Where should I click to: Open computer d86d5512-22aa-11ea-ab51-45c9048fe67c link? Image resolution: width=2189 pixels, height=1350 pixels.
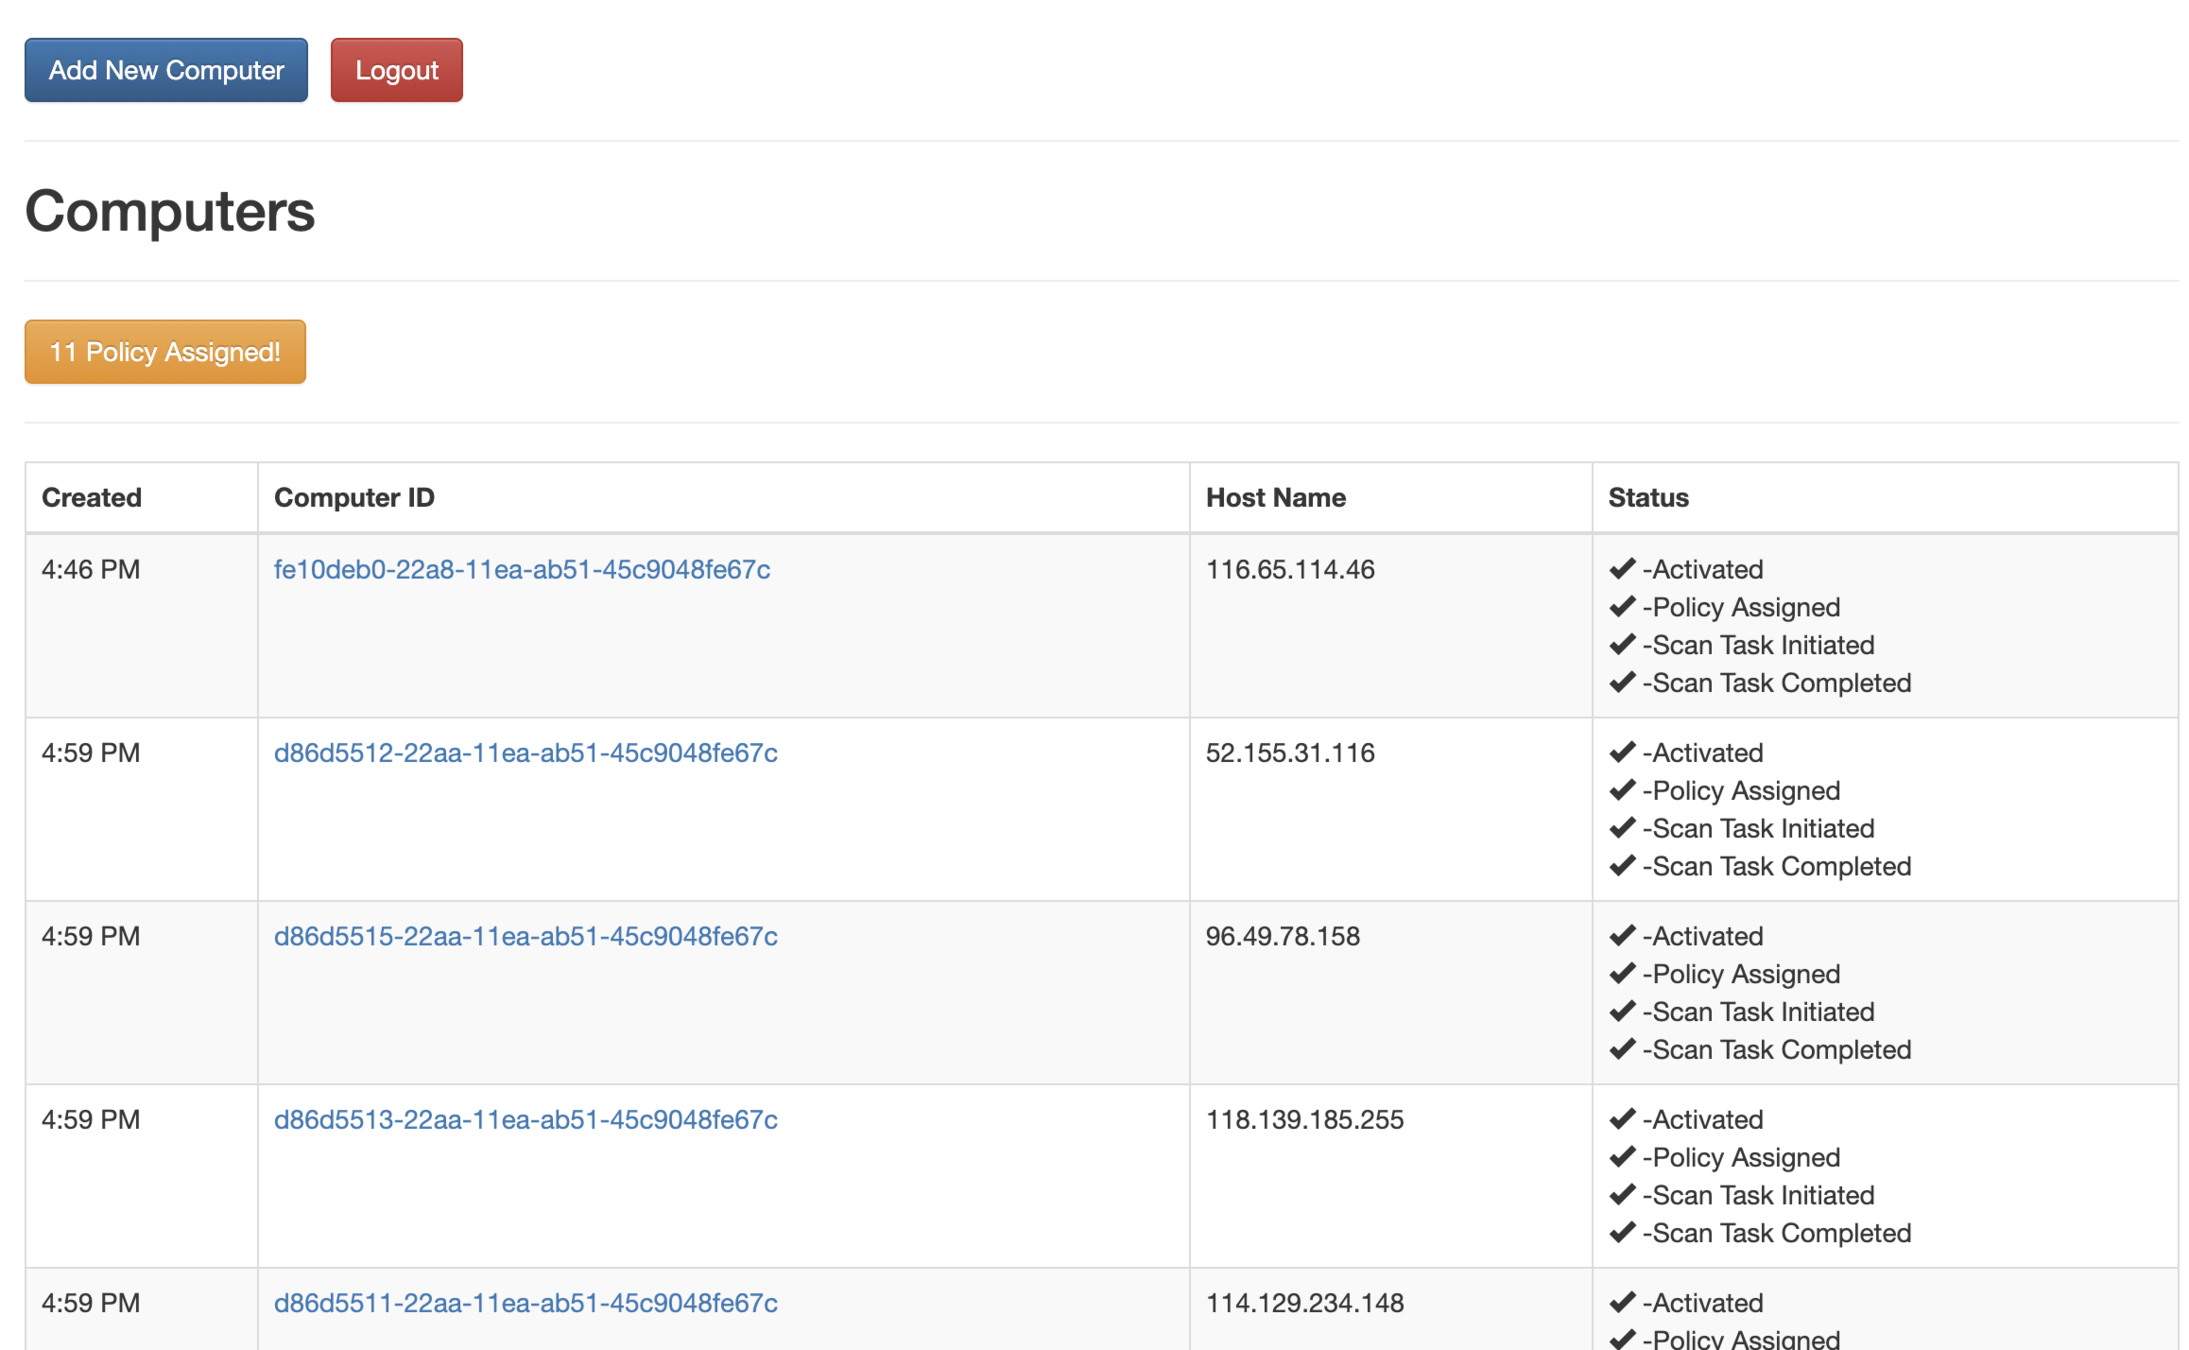point(525,752)
